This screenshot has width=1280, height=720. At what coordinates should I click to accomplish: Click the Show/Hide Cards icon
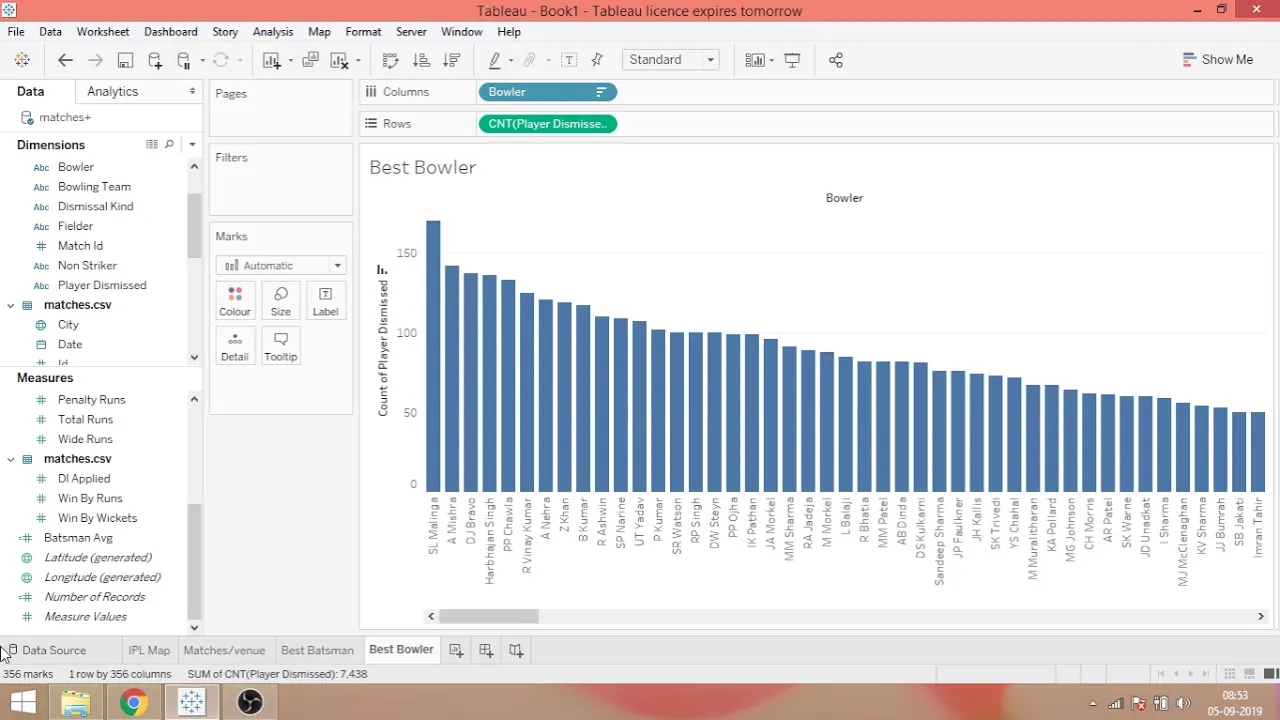pyautogui.click(x=755, y=60)
